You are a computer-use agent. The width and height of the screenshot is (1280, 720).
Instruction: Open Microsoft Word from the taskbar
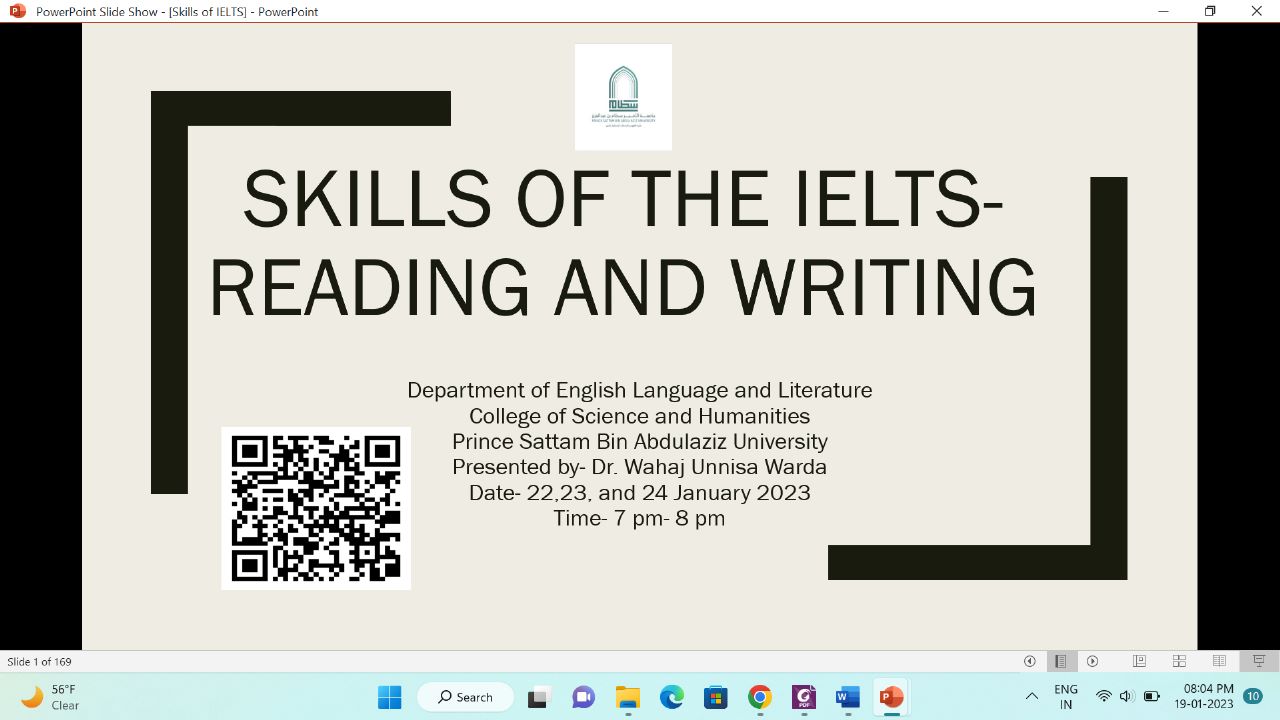(847, 697)
